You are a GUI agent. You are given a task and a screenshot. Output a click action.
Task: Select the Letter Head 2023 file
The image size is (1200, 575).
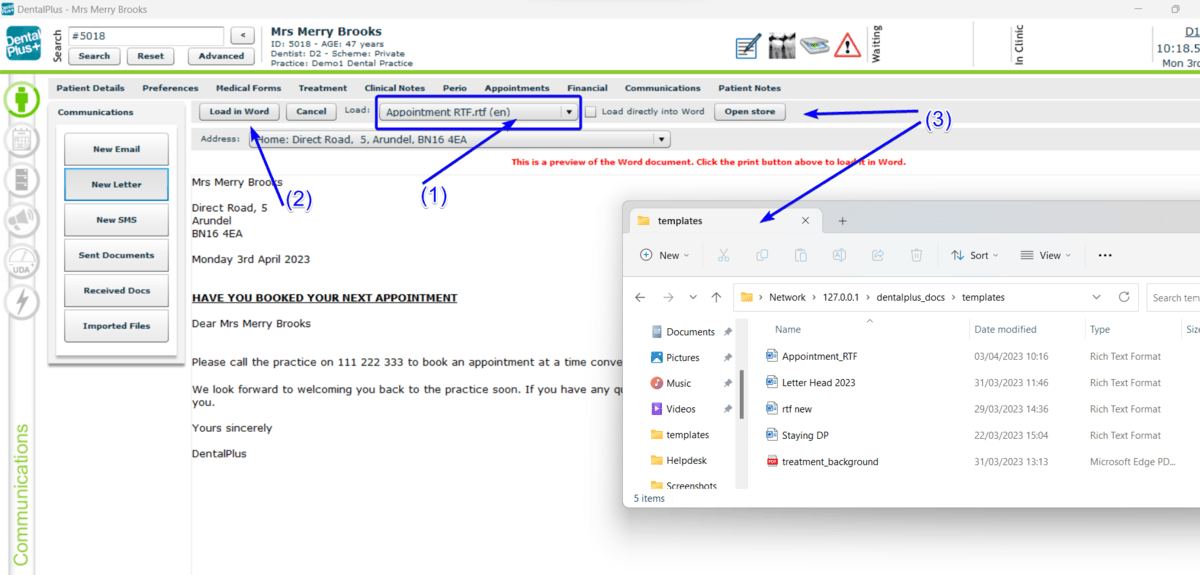[818, 382]
